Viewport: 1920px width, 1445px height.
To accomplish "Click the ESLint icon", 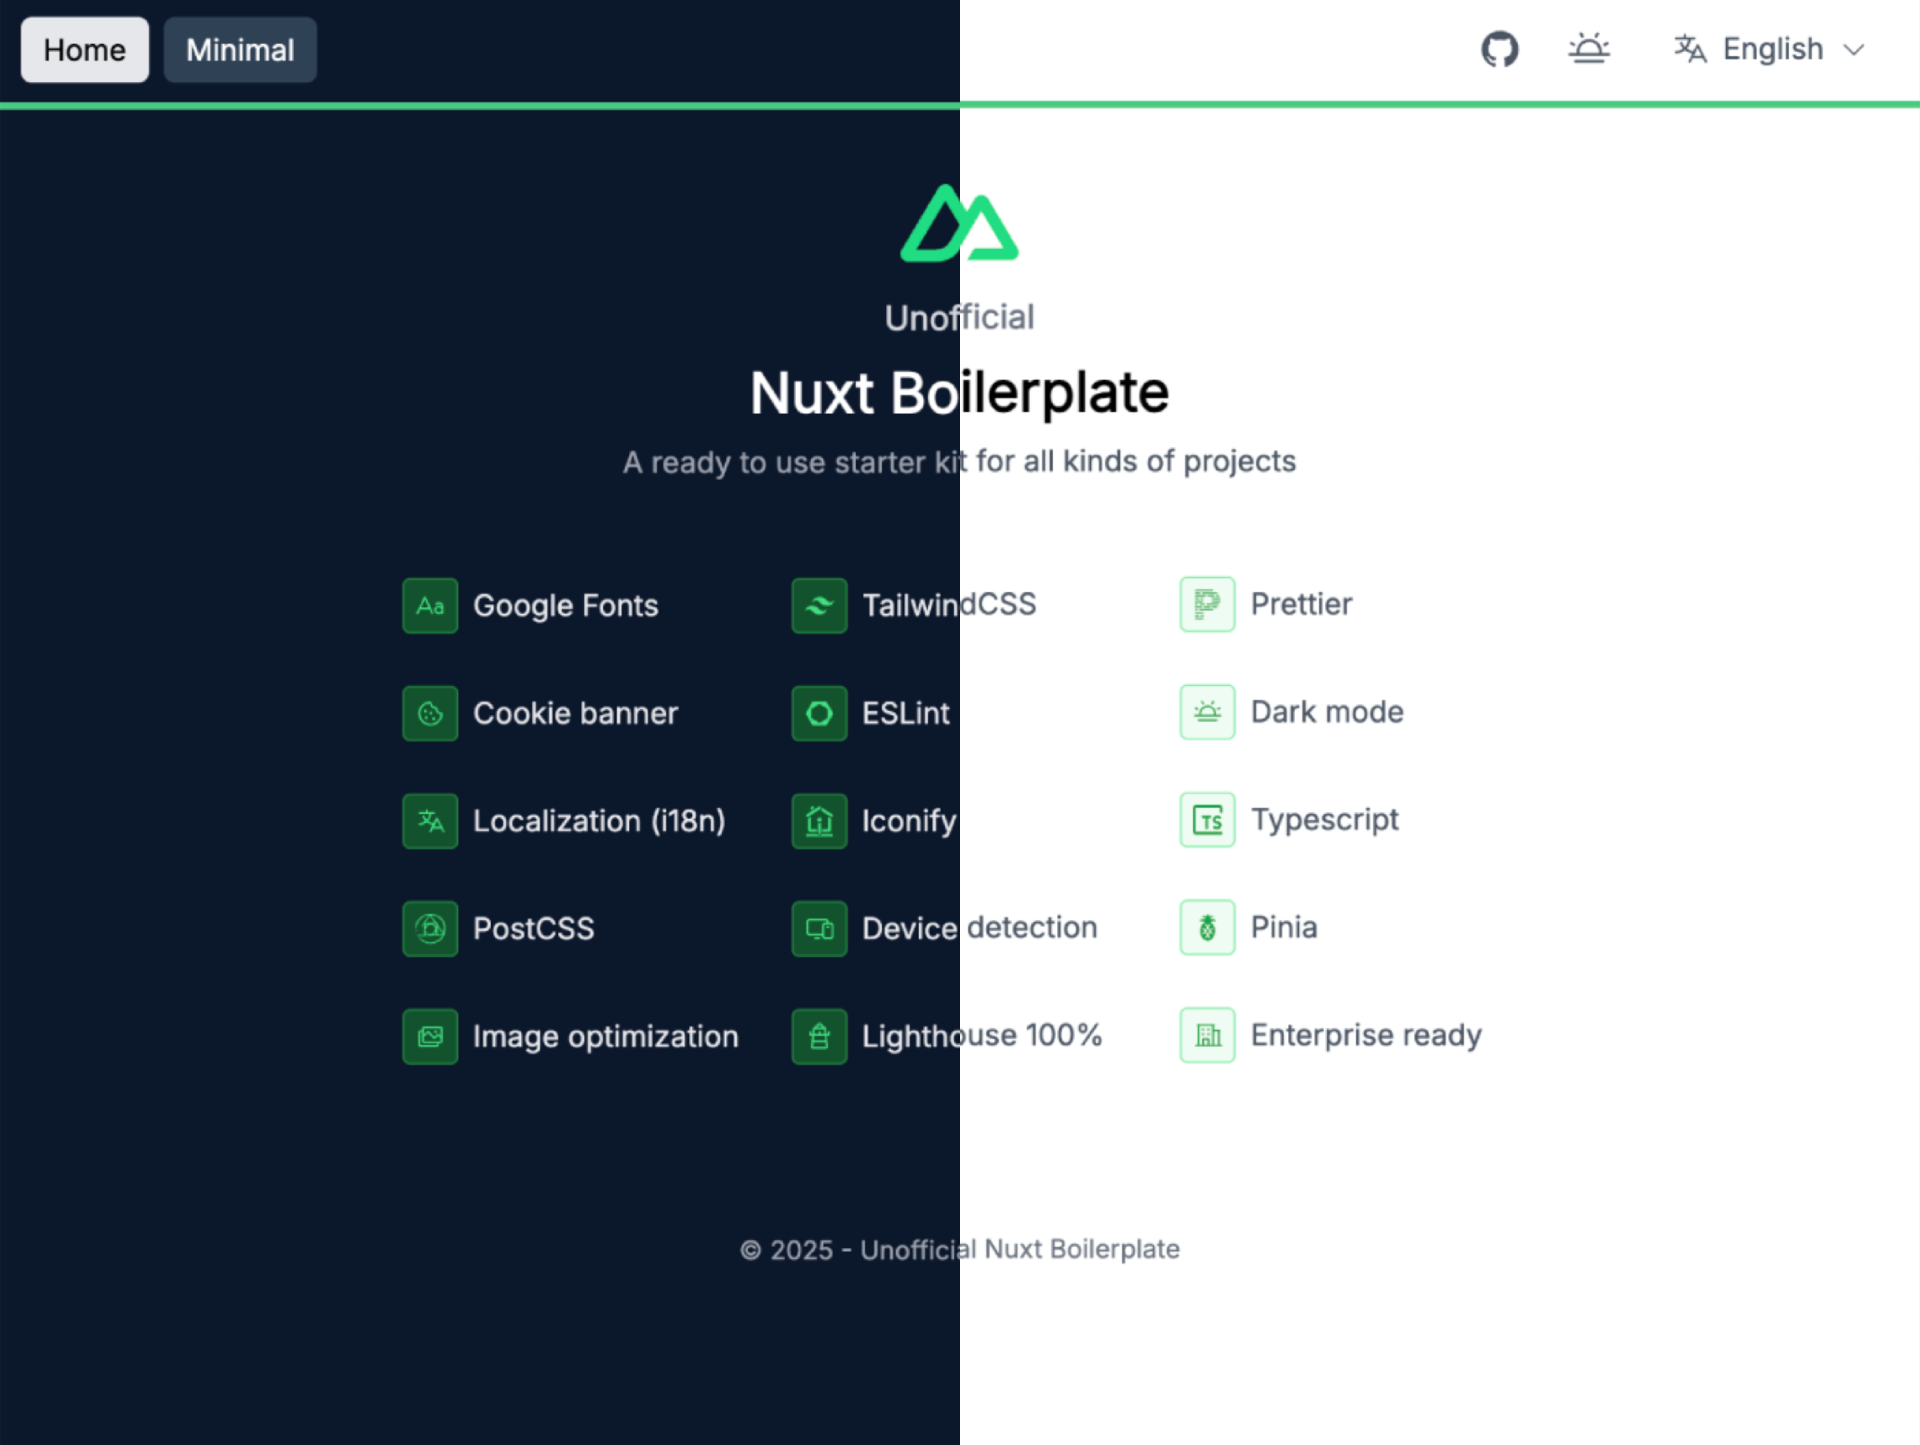I will click(819, 713).
